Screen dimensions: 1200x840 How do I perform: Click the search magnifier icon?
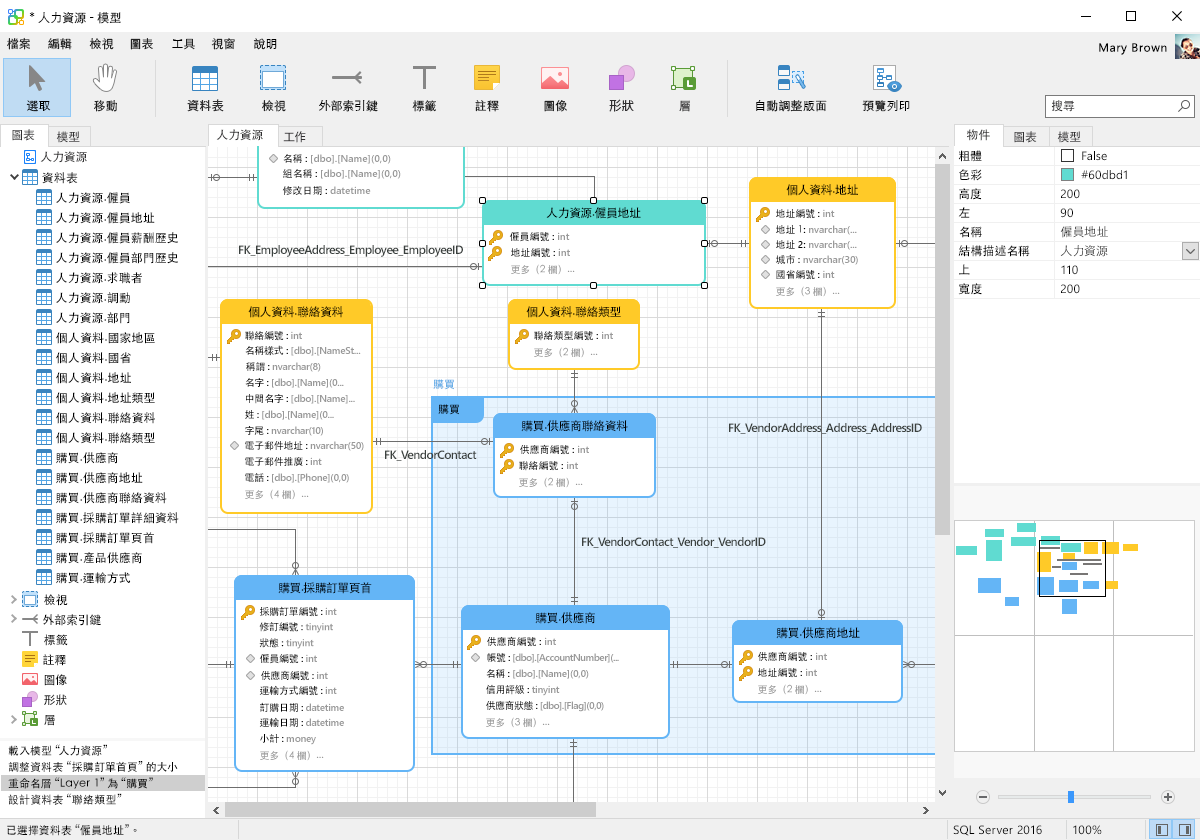click(x=1184, y=105)
